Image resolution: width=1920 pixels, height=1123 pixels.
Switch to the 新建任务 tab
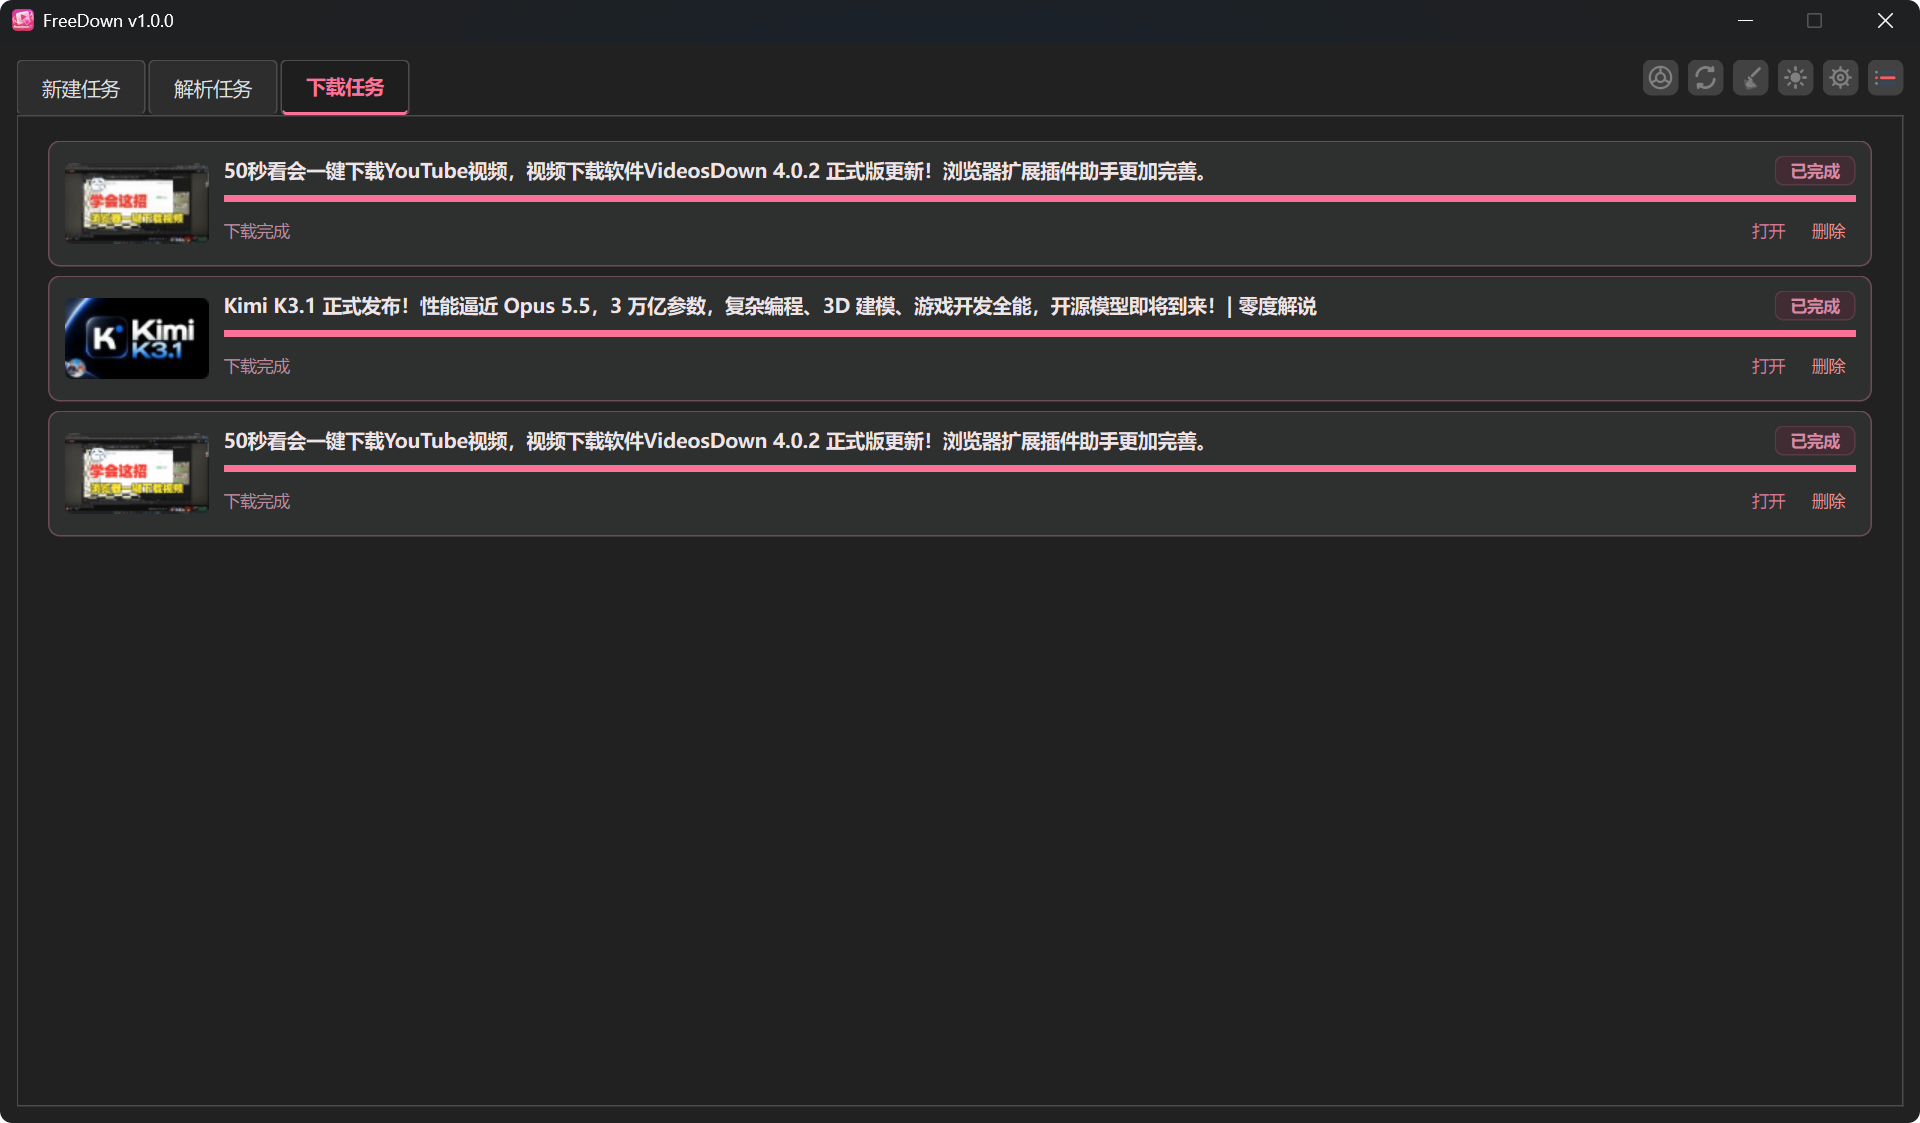(x=81, y=88)
